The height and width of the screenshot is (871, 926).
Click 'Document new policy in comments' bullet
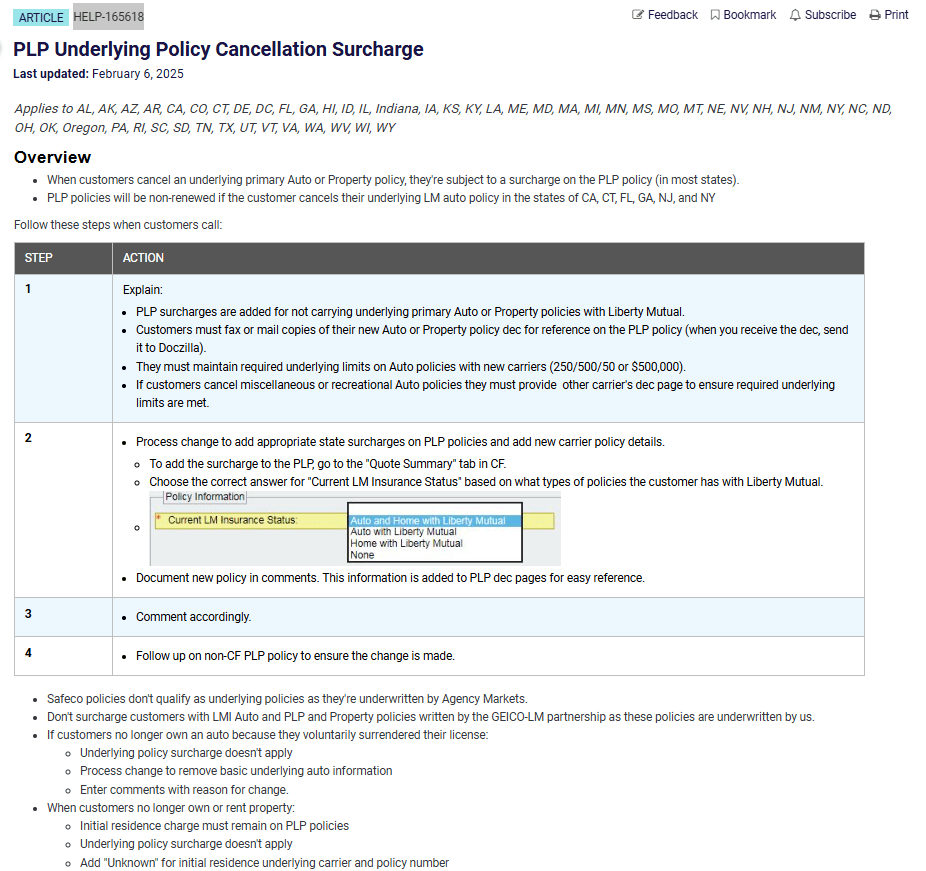click(390, 578)
